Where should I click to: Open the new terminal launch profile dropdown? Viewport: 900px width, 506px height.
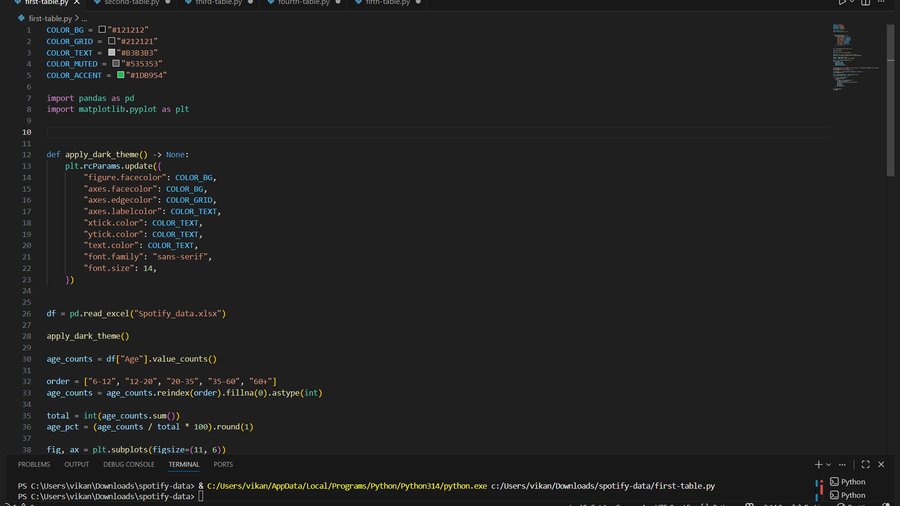(829, 464)
